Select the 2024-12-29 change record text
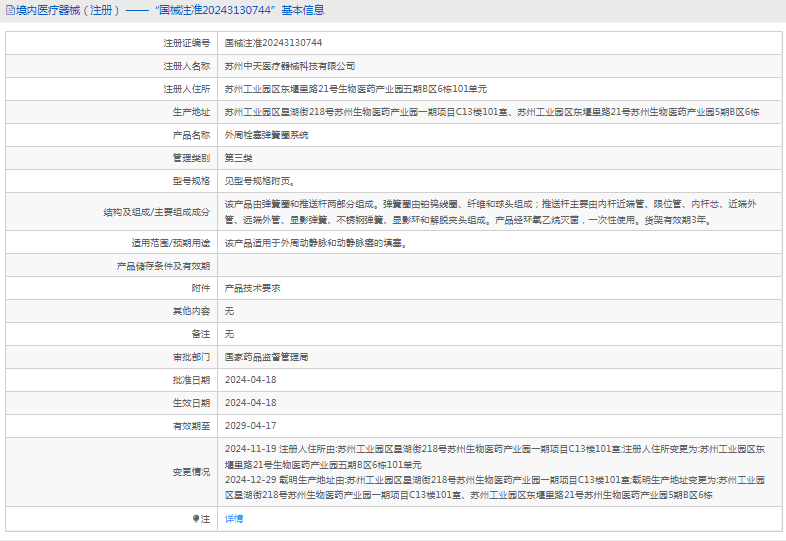The image size is (786, 541). click(x=495, y=488)
